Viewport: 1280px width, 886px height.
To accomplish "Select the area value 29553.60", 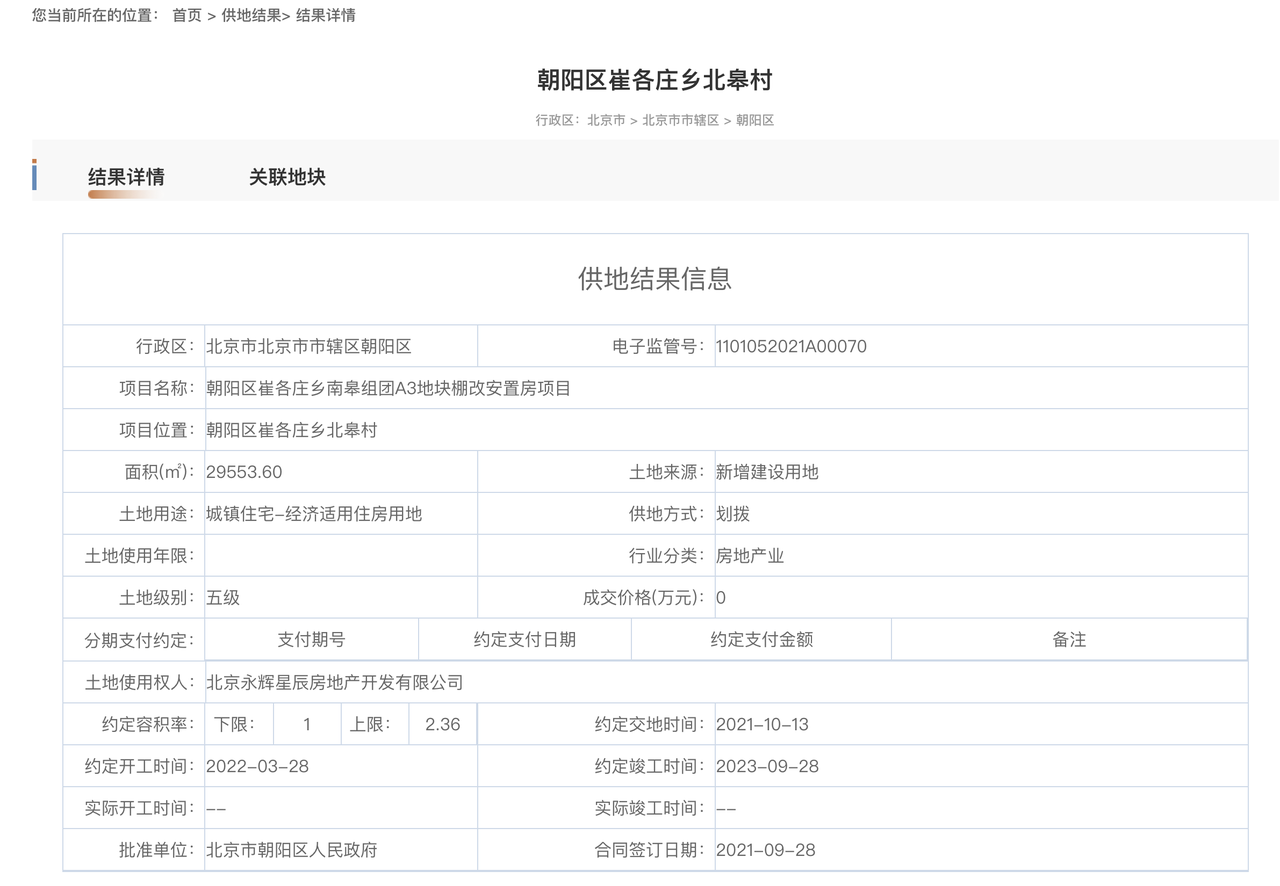I will point(244,473).
